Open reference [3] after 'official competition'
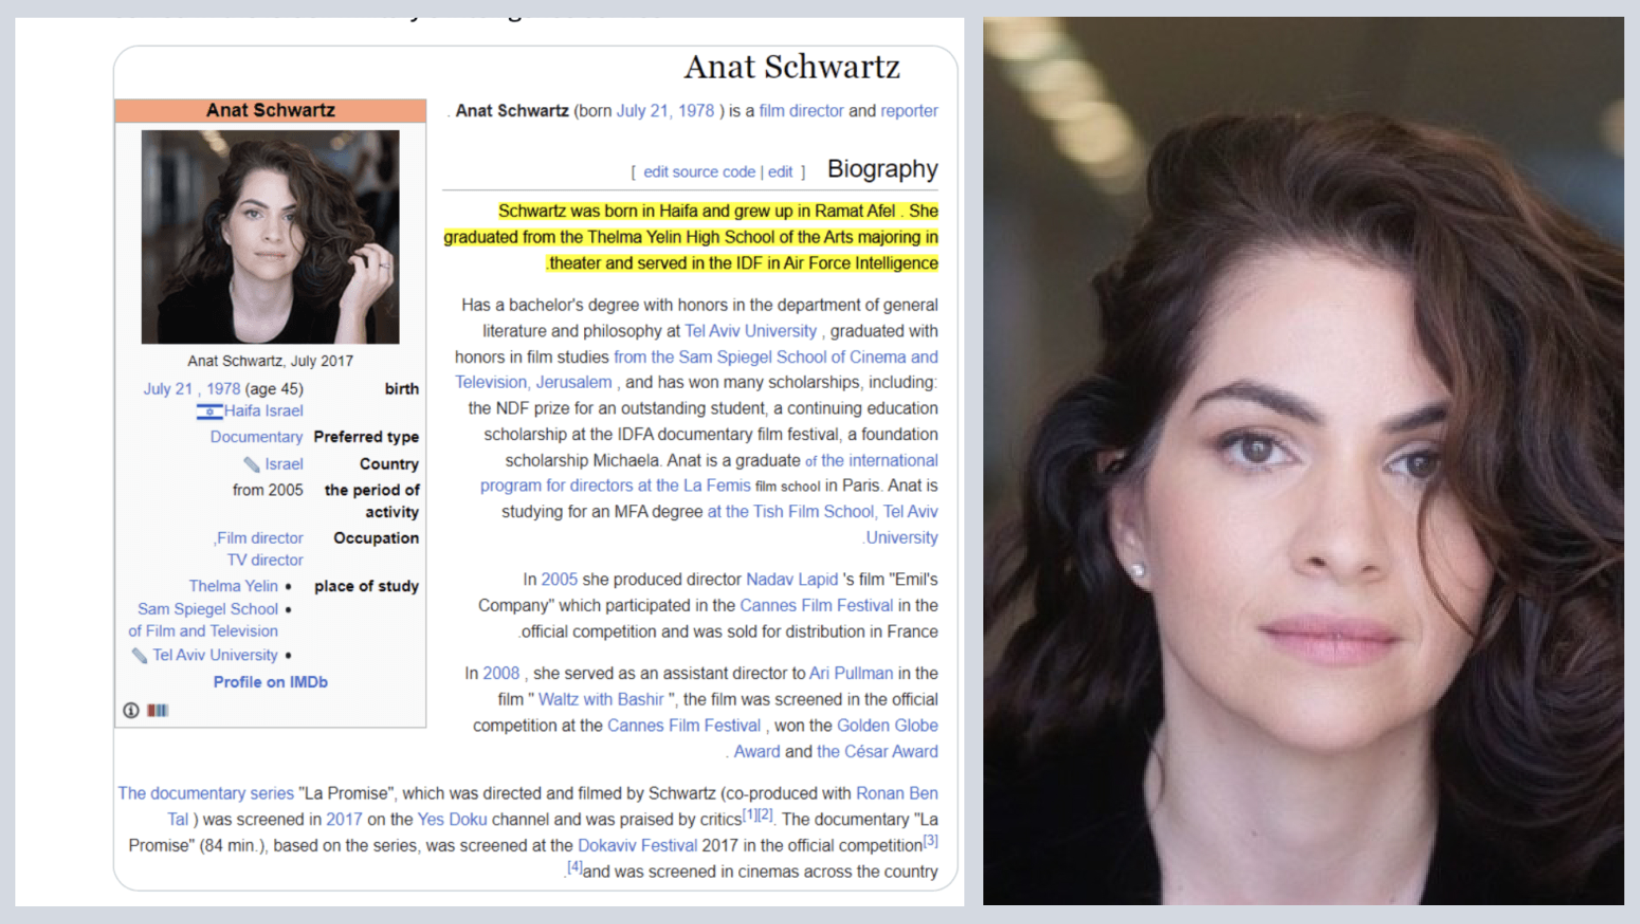This screenshot has height=924, width=1640. (x=930, y=841)
